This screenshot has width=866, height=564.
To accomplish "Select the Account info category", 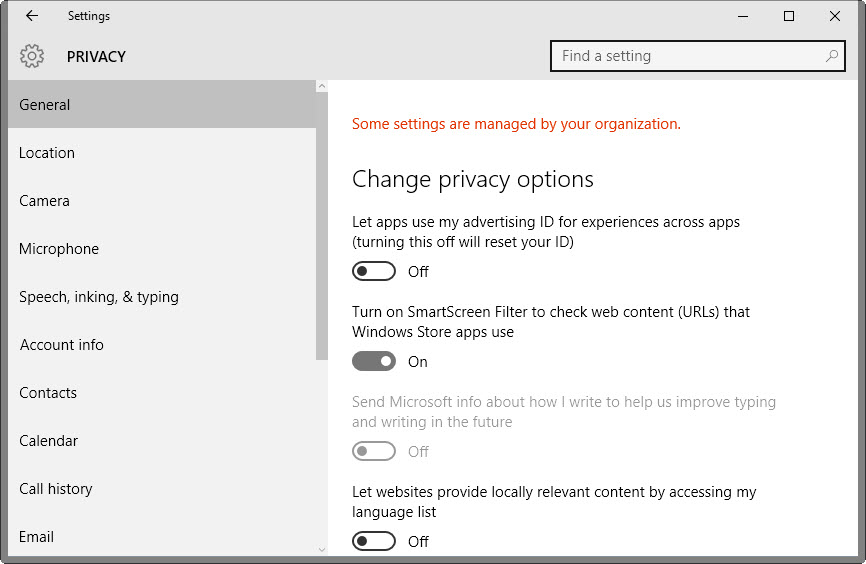I will 62,345.
